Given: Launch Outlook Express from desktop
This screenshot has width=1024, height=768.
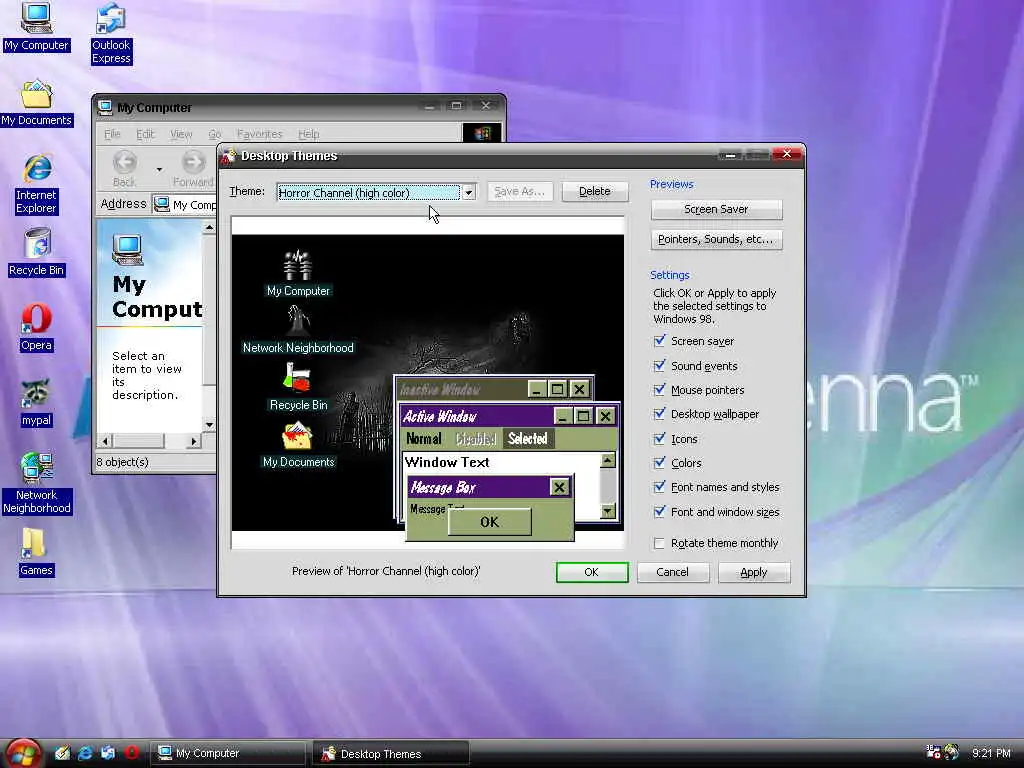Looking at the screenshot, I should (x=110, y=18).
